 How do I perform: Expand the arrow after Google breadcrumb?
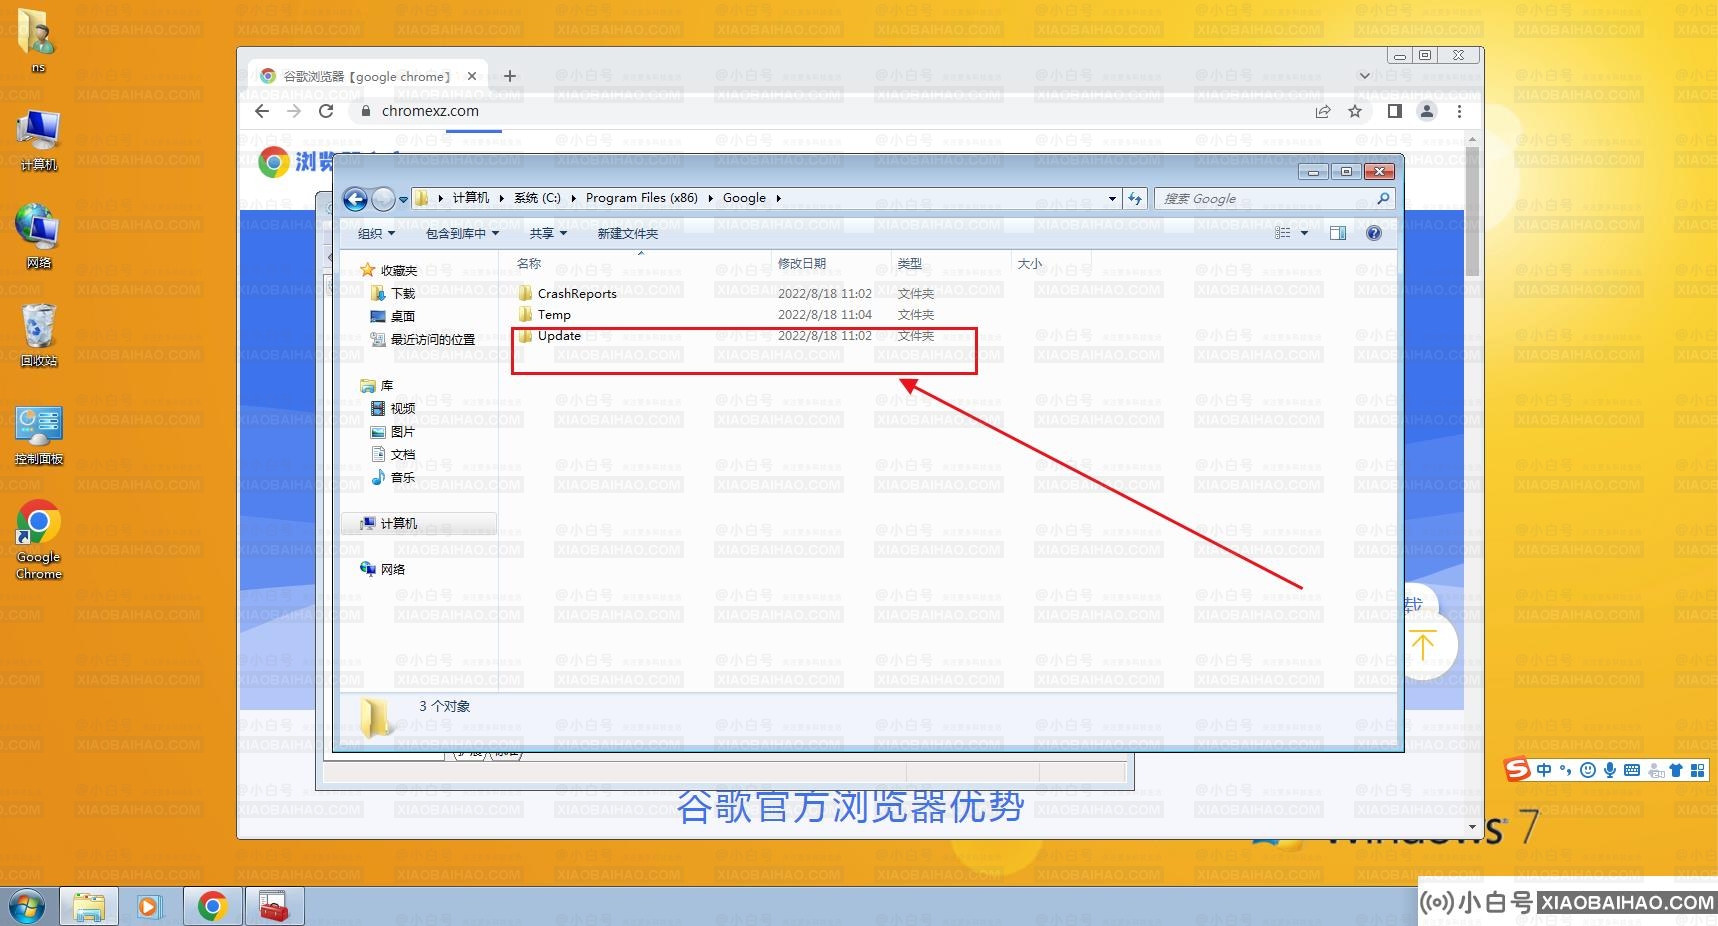coord(778,198)
